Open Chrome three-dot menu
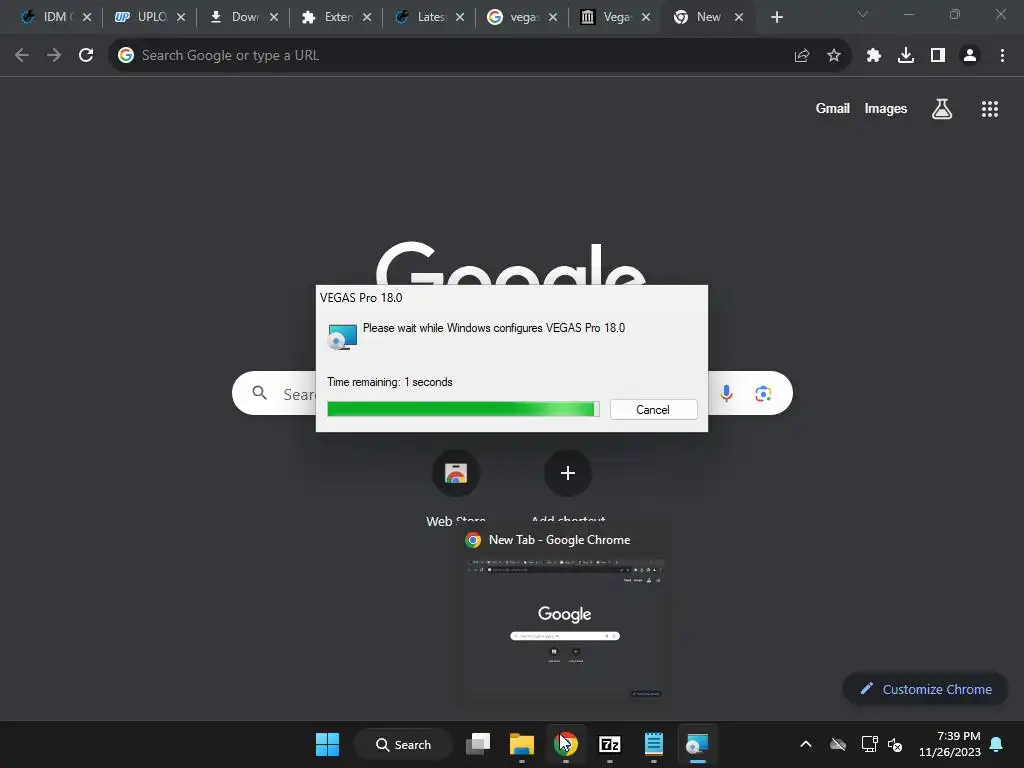 pos(1002,56)
